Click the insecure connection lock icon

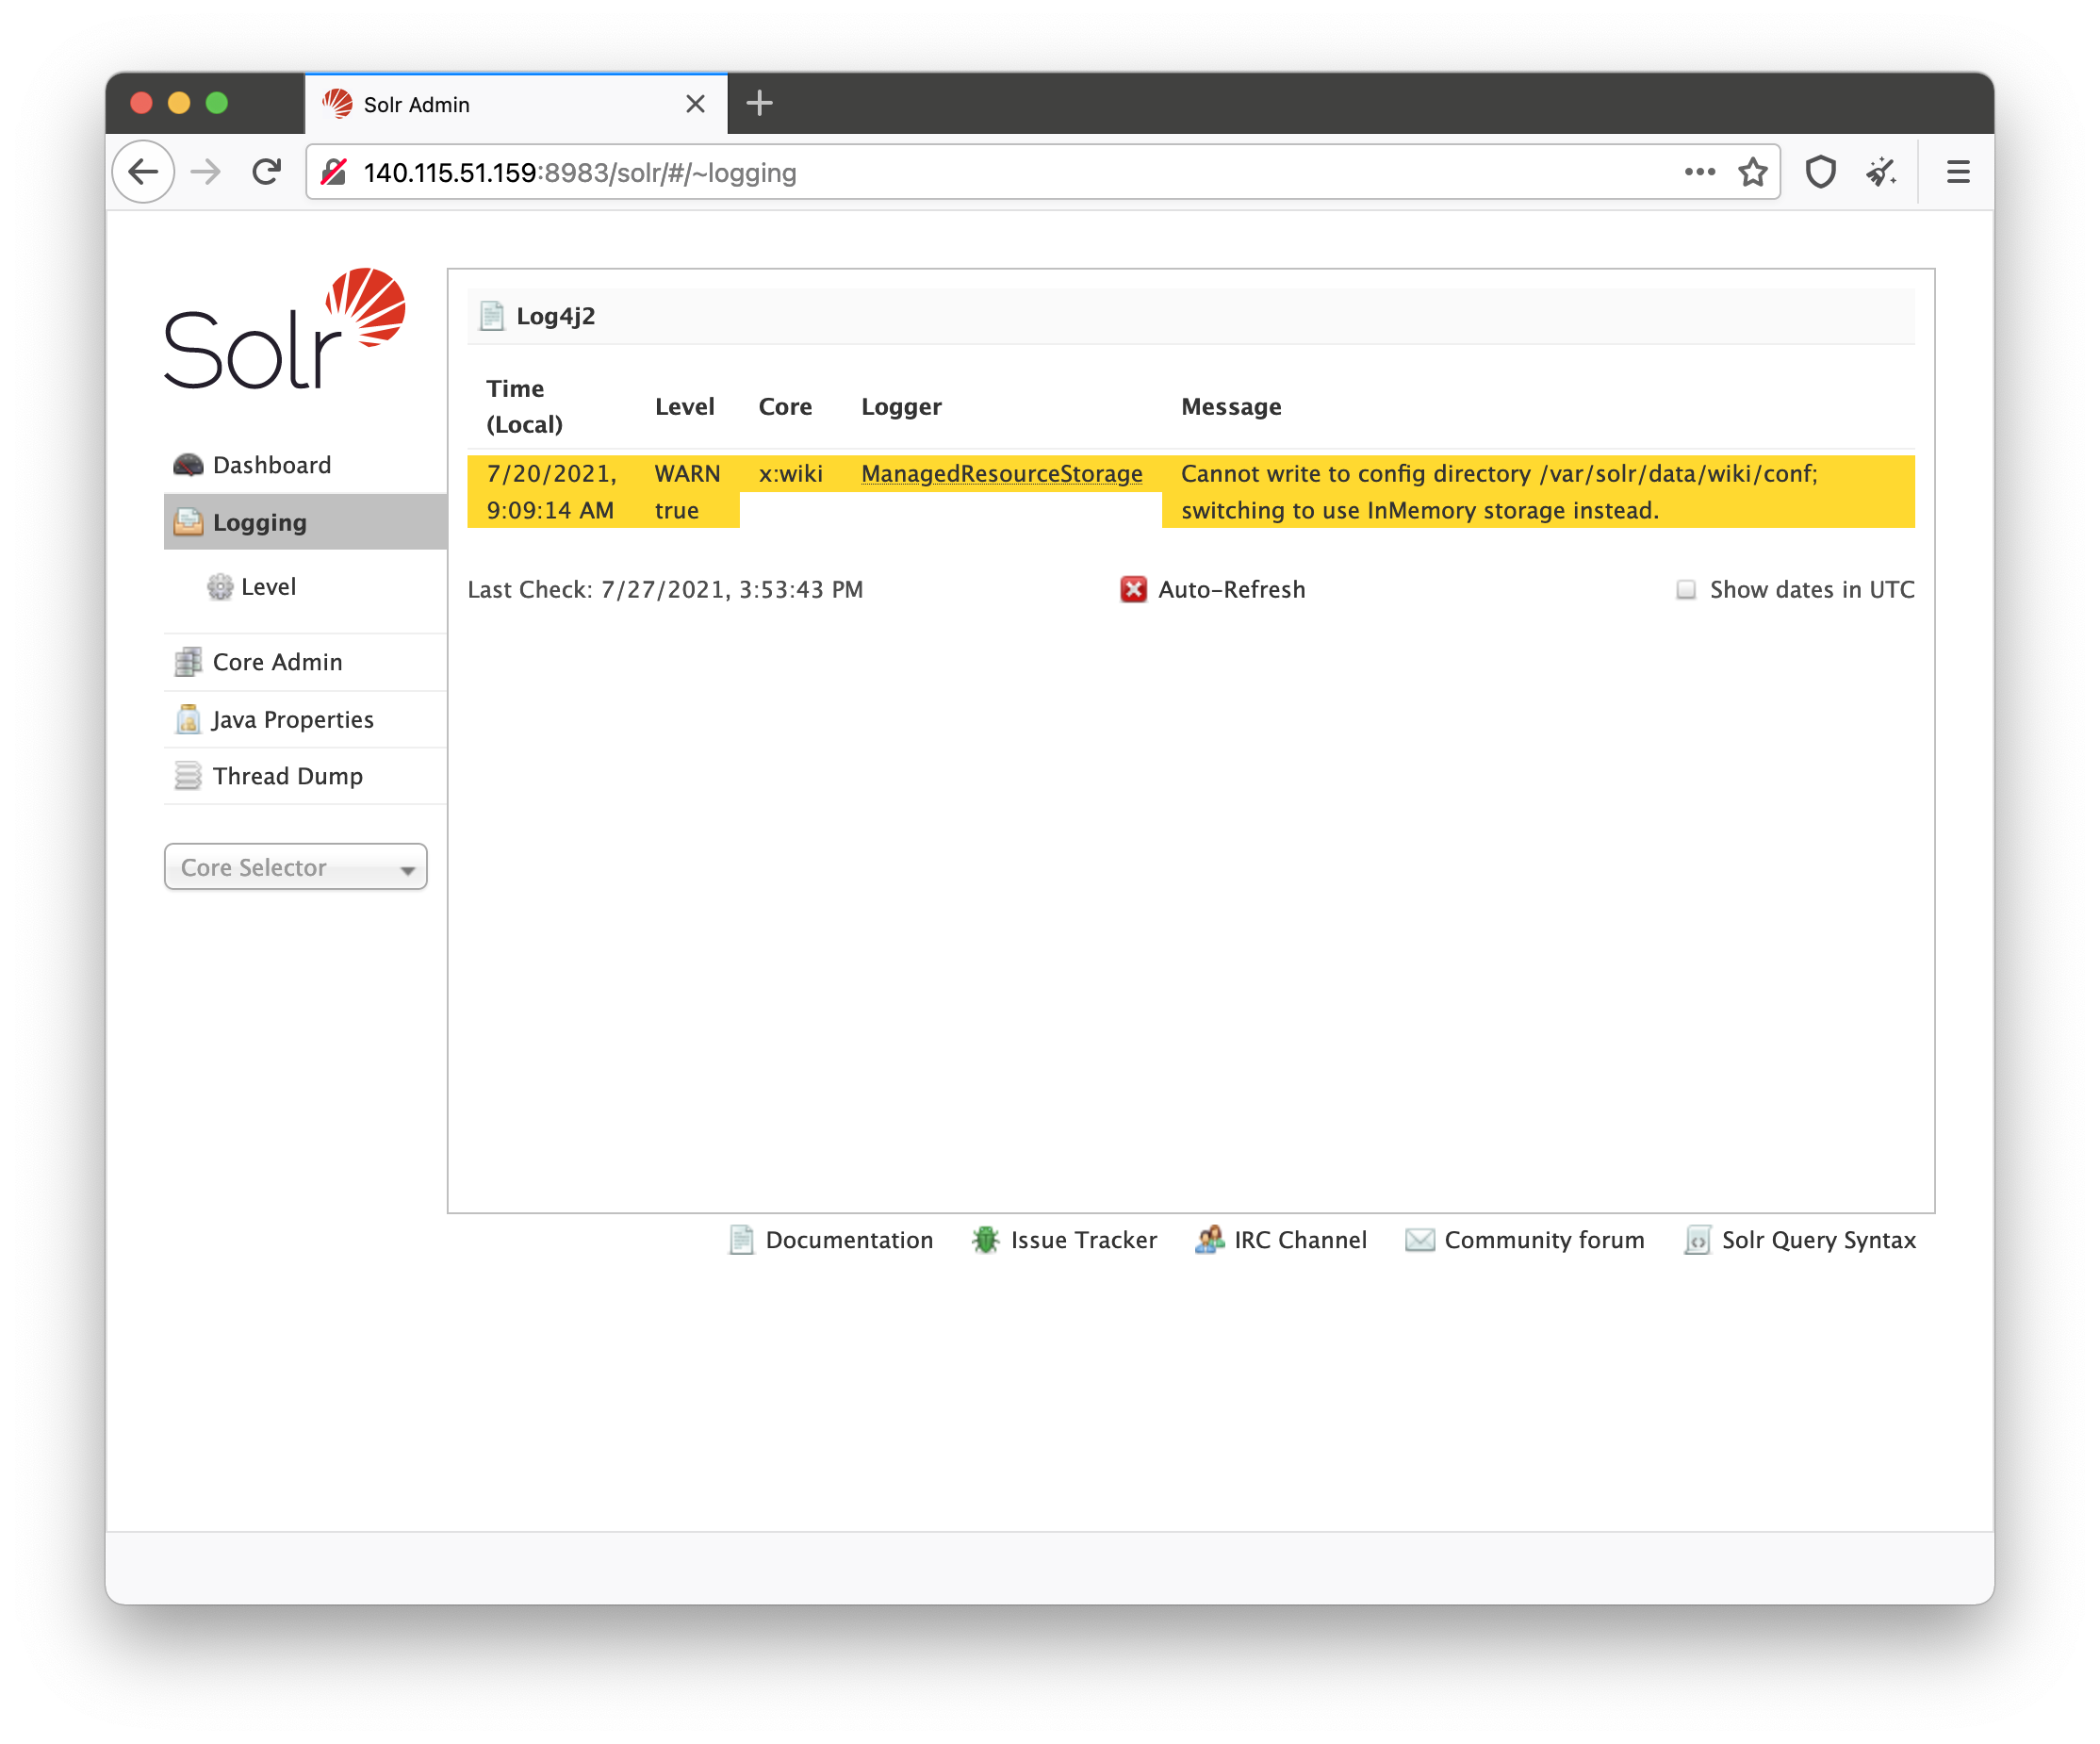[334, 172]
